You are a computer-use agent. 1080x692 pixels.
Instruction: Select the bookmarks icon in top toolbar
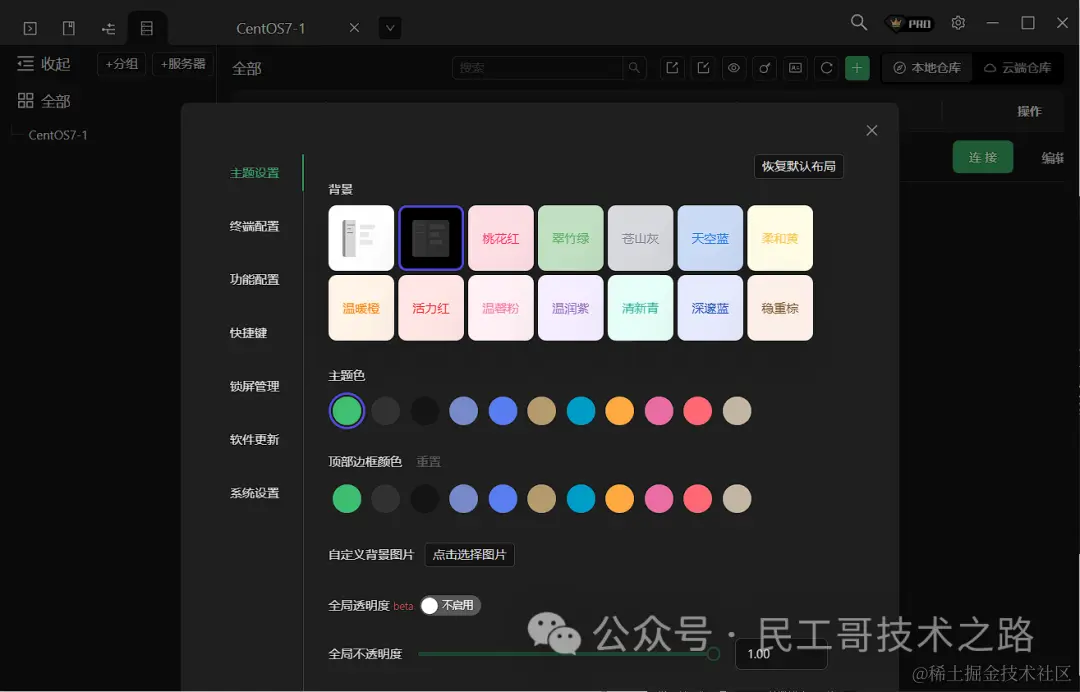(x=68, y=27)
